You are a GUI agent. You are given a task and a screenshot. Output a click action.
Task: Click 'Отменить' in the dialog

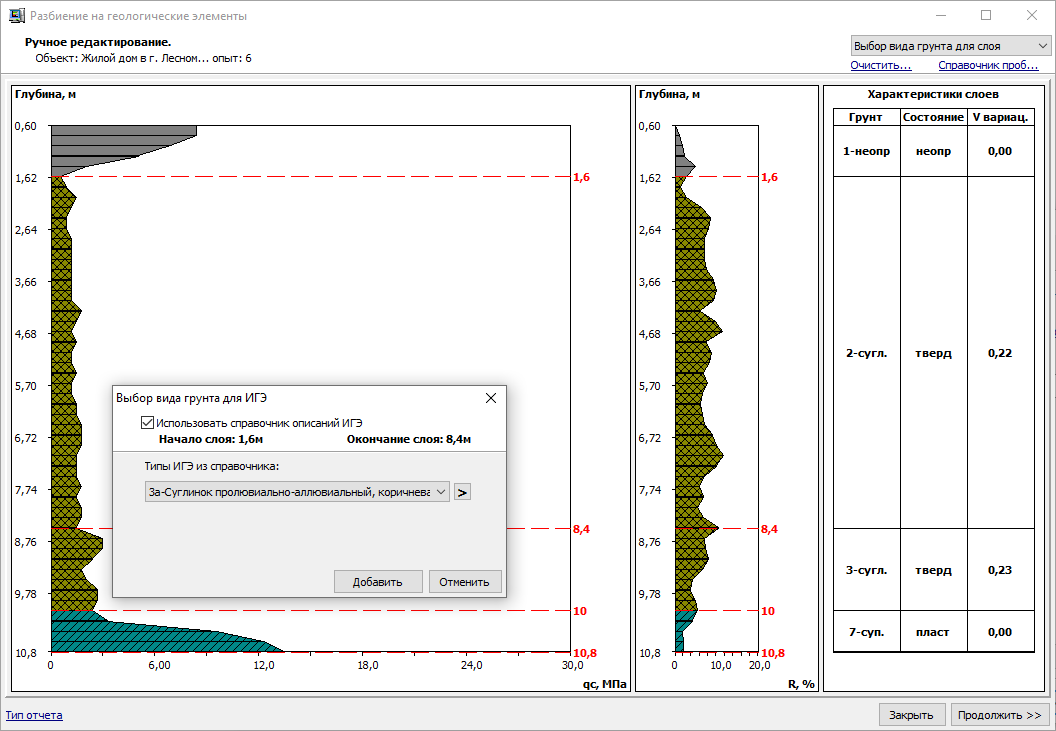464,582
